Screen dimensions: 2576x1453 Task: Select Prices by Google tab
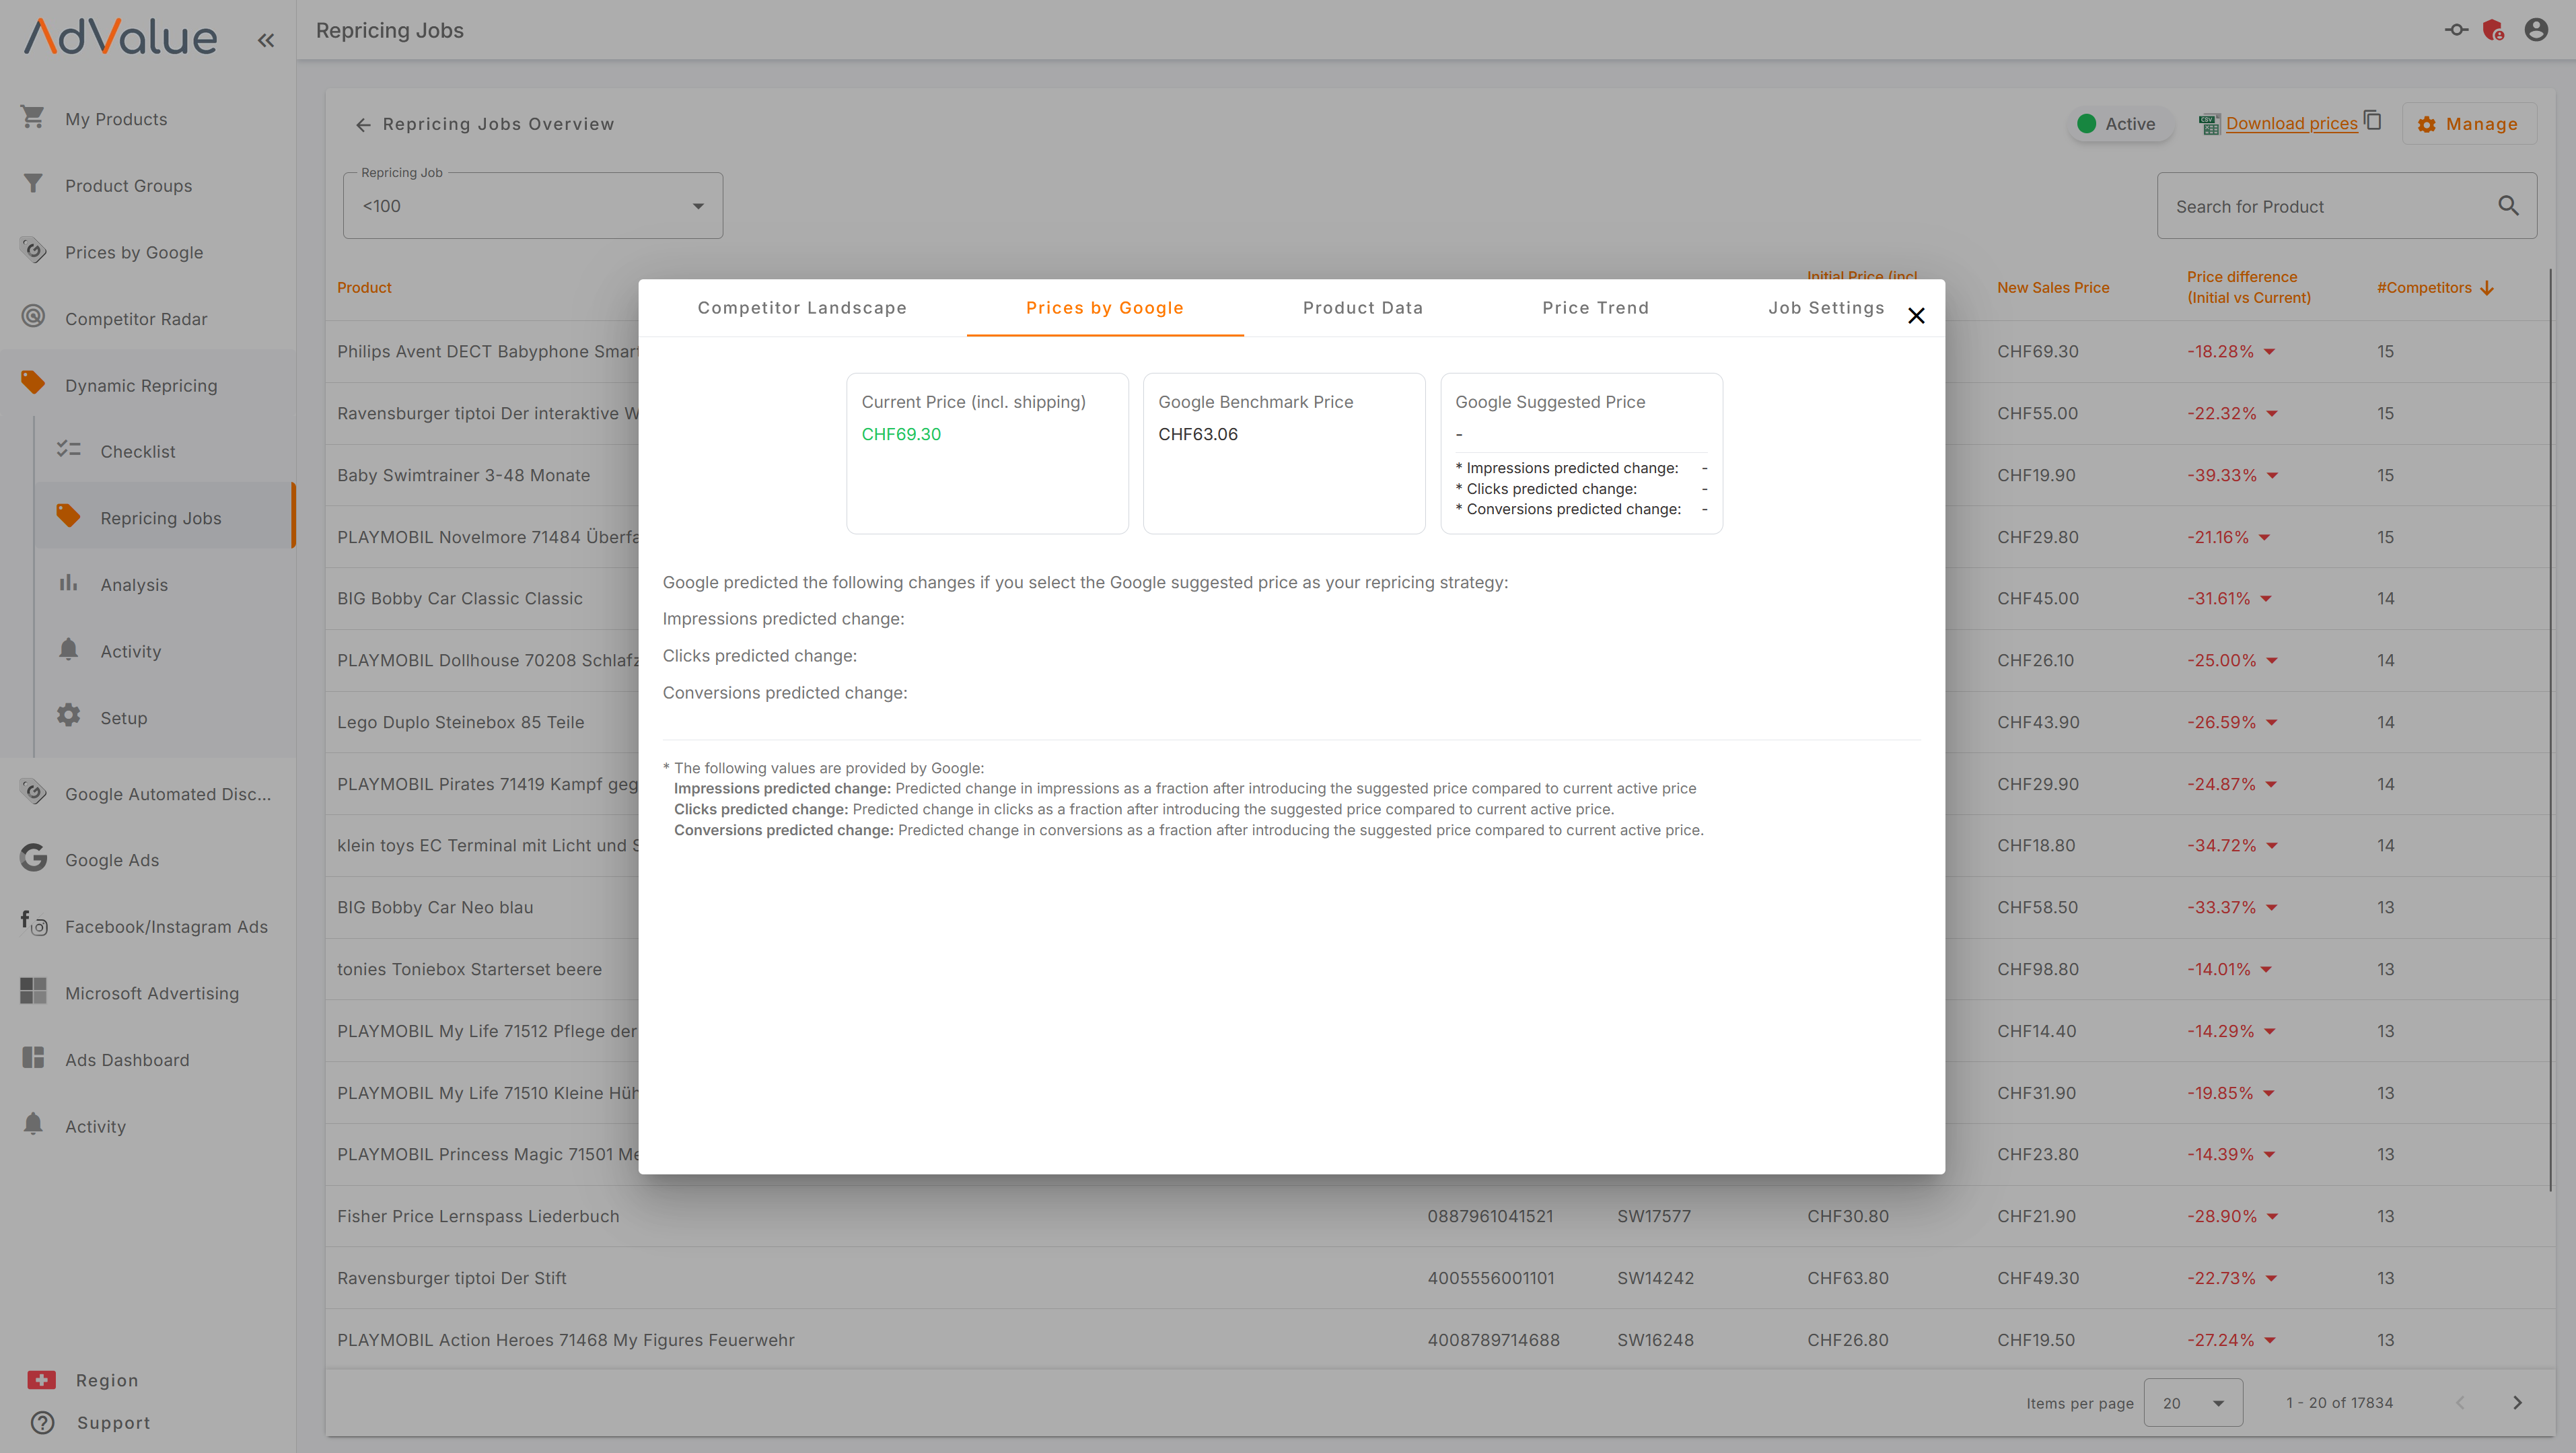tap(1105, 308)
